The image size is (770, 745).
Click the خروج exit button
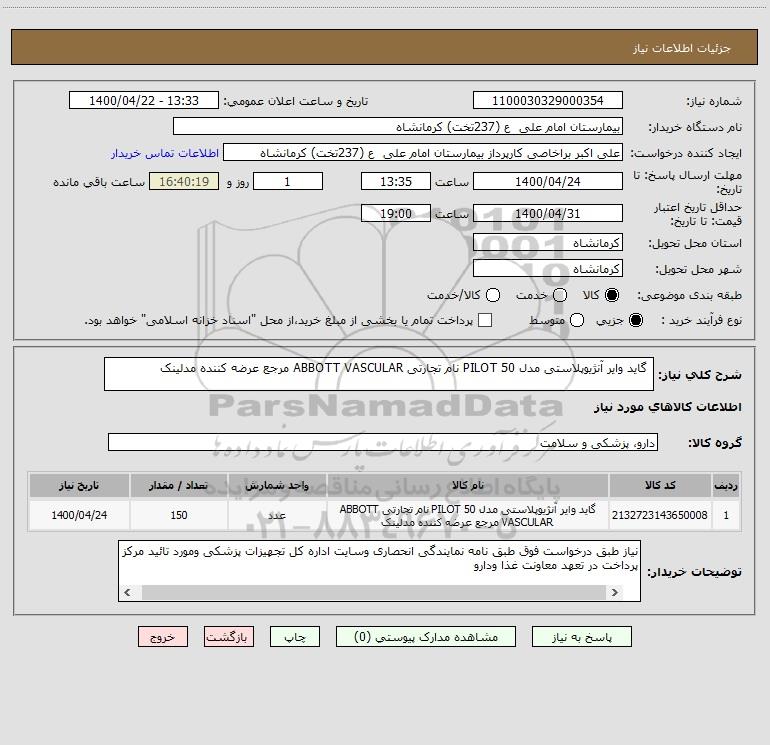(x=163, y=637)
